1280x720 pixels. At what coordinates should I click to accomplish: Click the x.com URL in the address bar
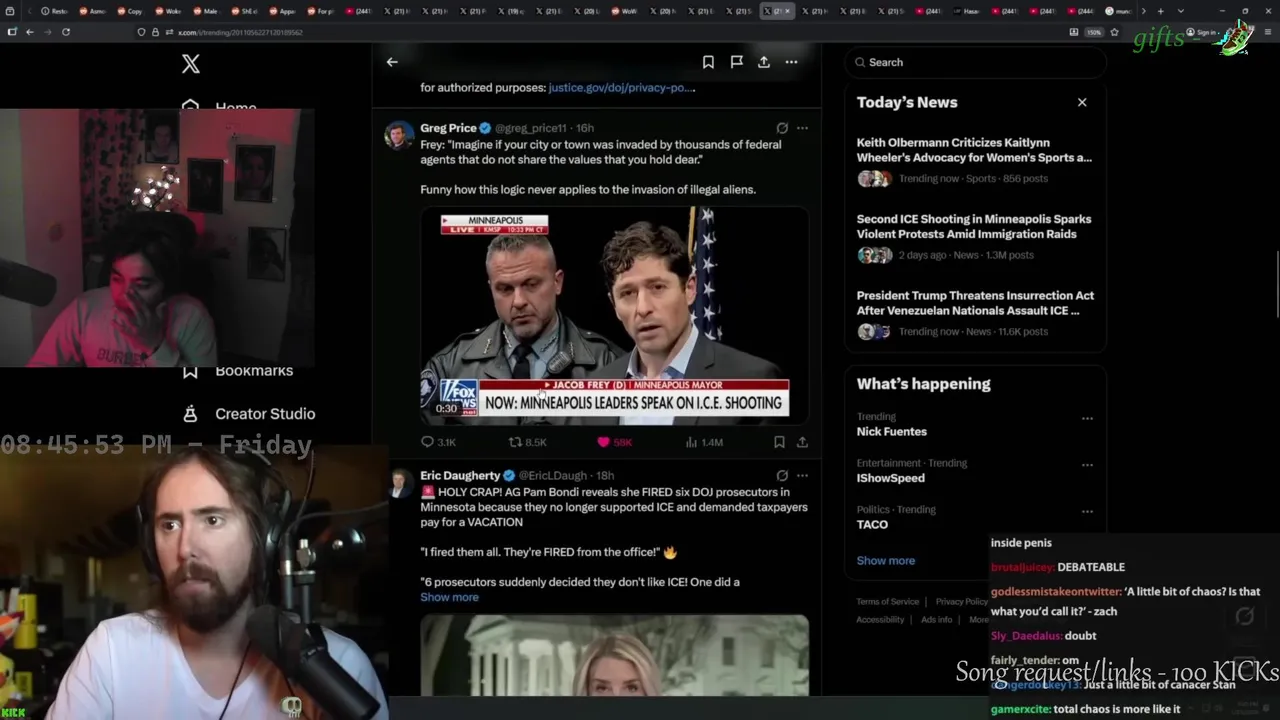point(240,32)
